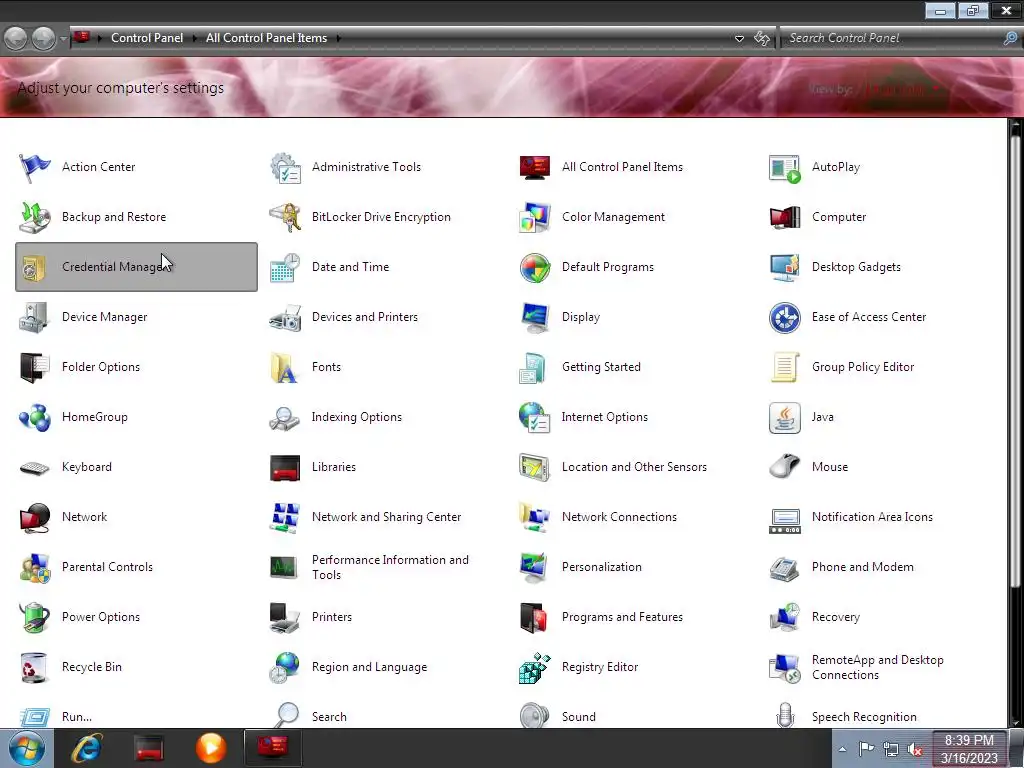
Task: Open Backup and Restore icon
Action: (x=34, y=217)
